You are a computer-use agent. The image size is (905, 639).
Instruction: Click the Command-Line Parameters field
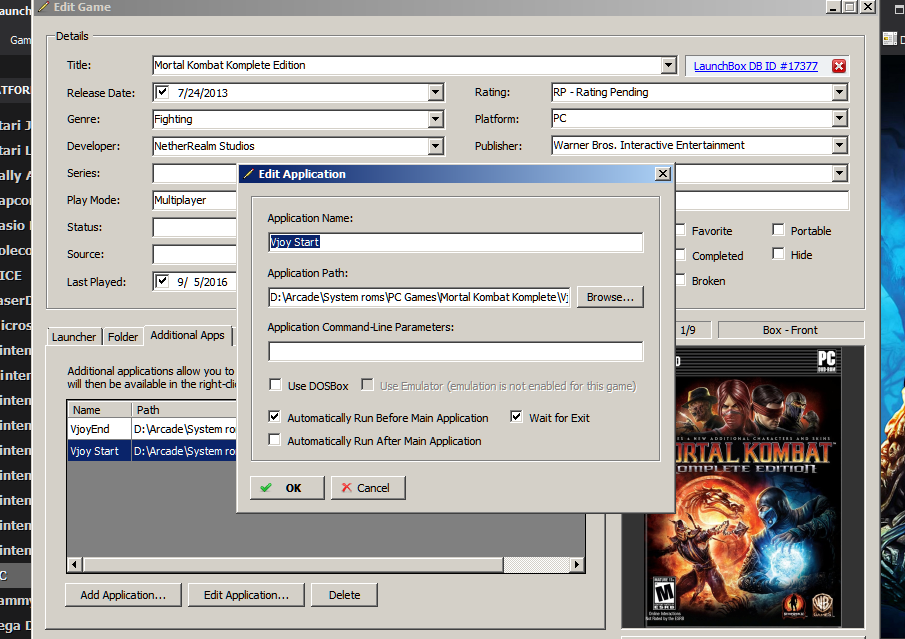click(x=455, y=351)
